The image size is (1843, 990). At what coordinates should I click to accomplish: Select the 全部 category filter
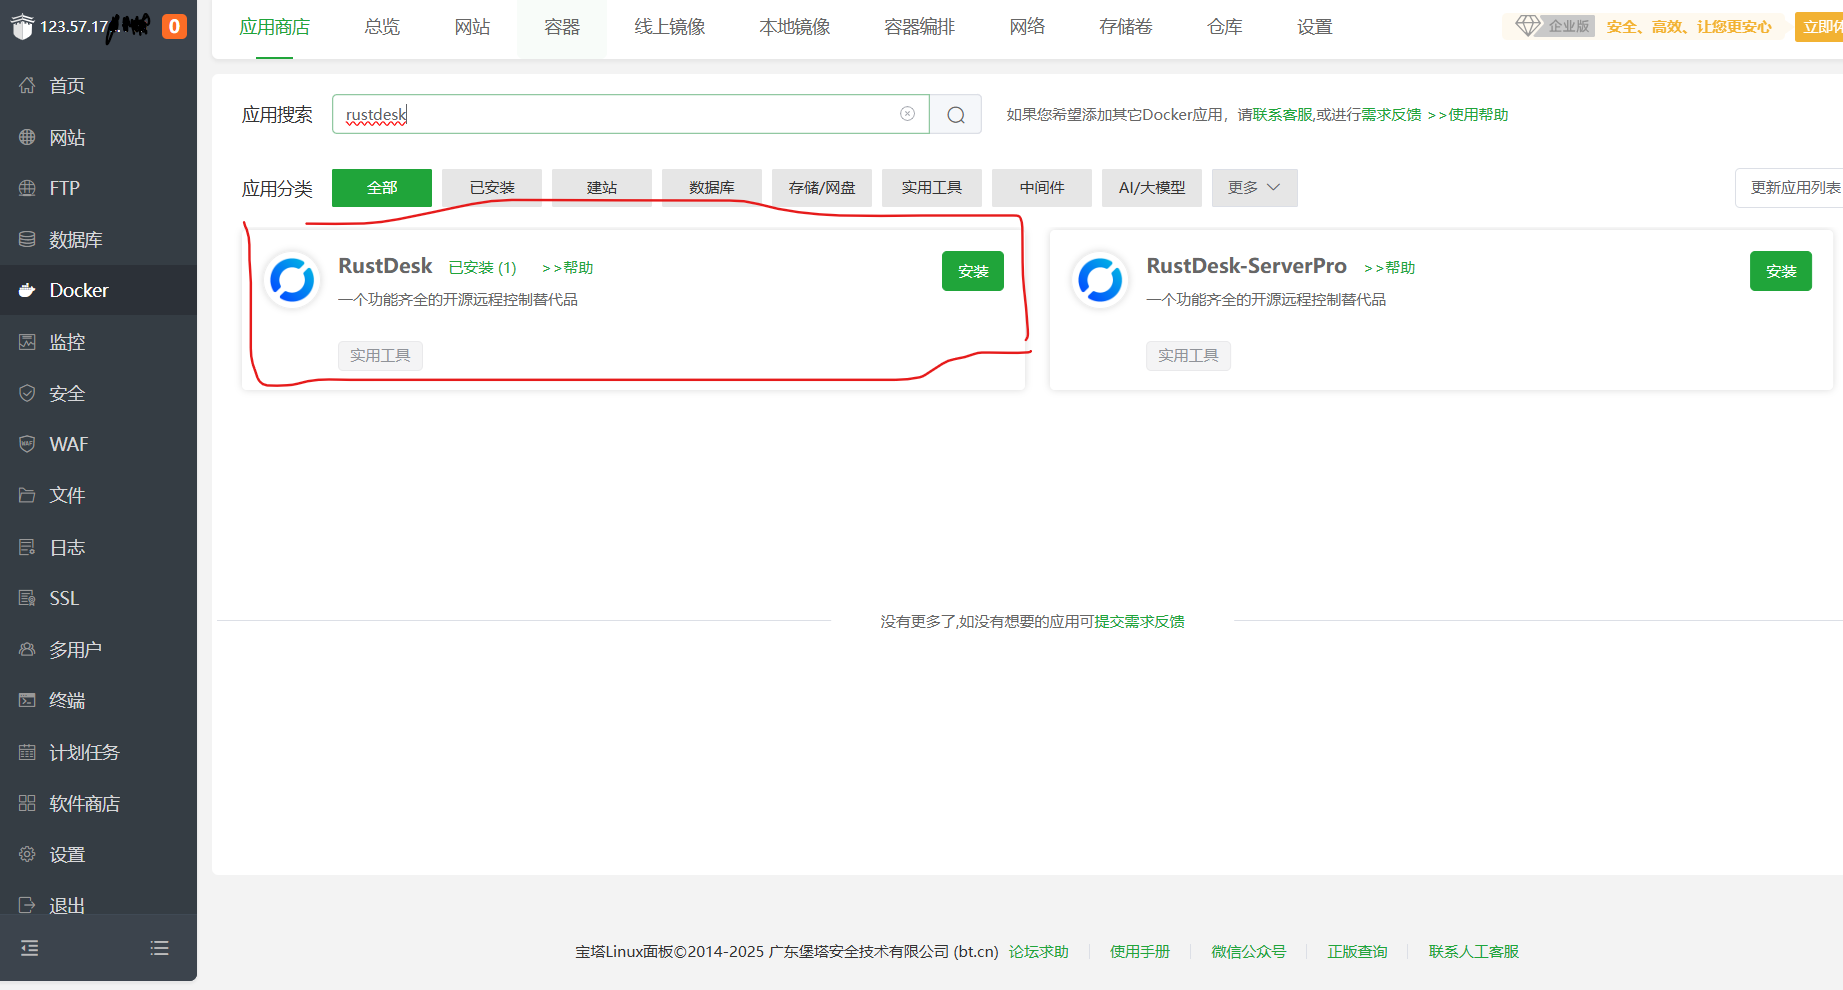pyautogui.click(x=382, y=188)
